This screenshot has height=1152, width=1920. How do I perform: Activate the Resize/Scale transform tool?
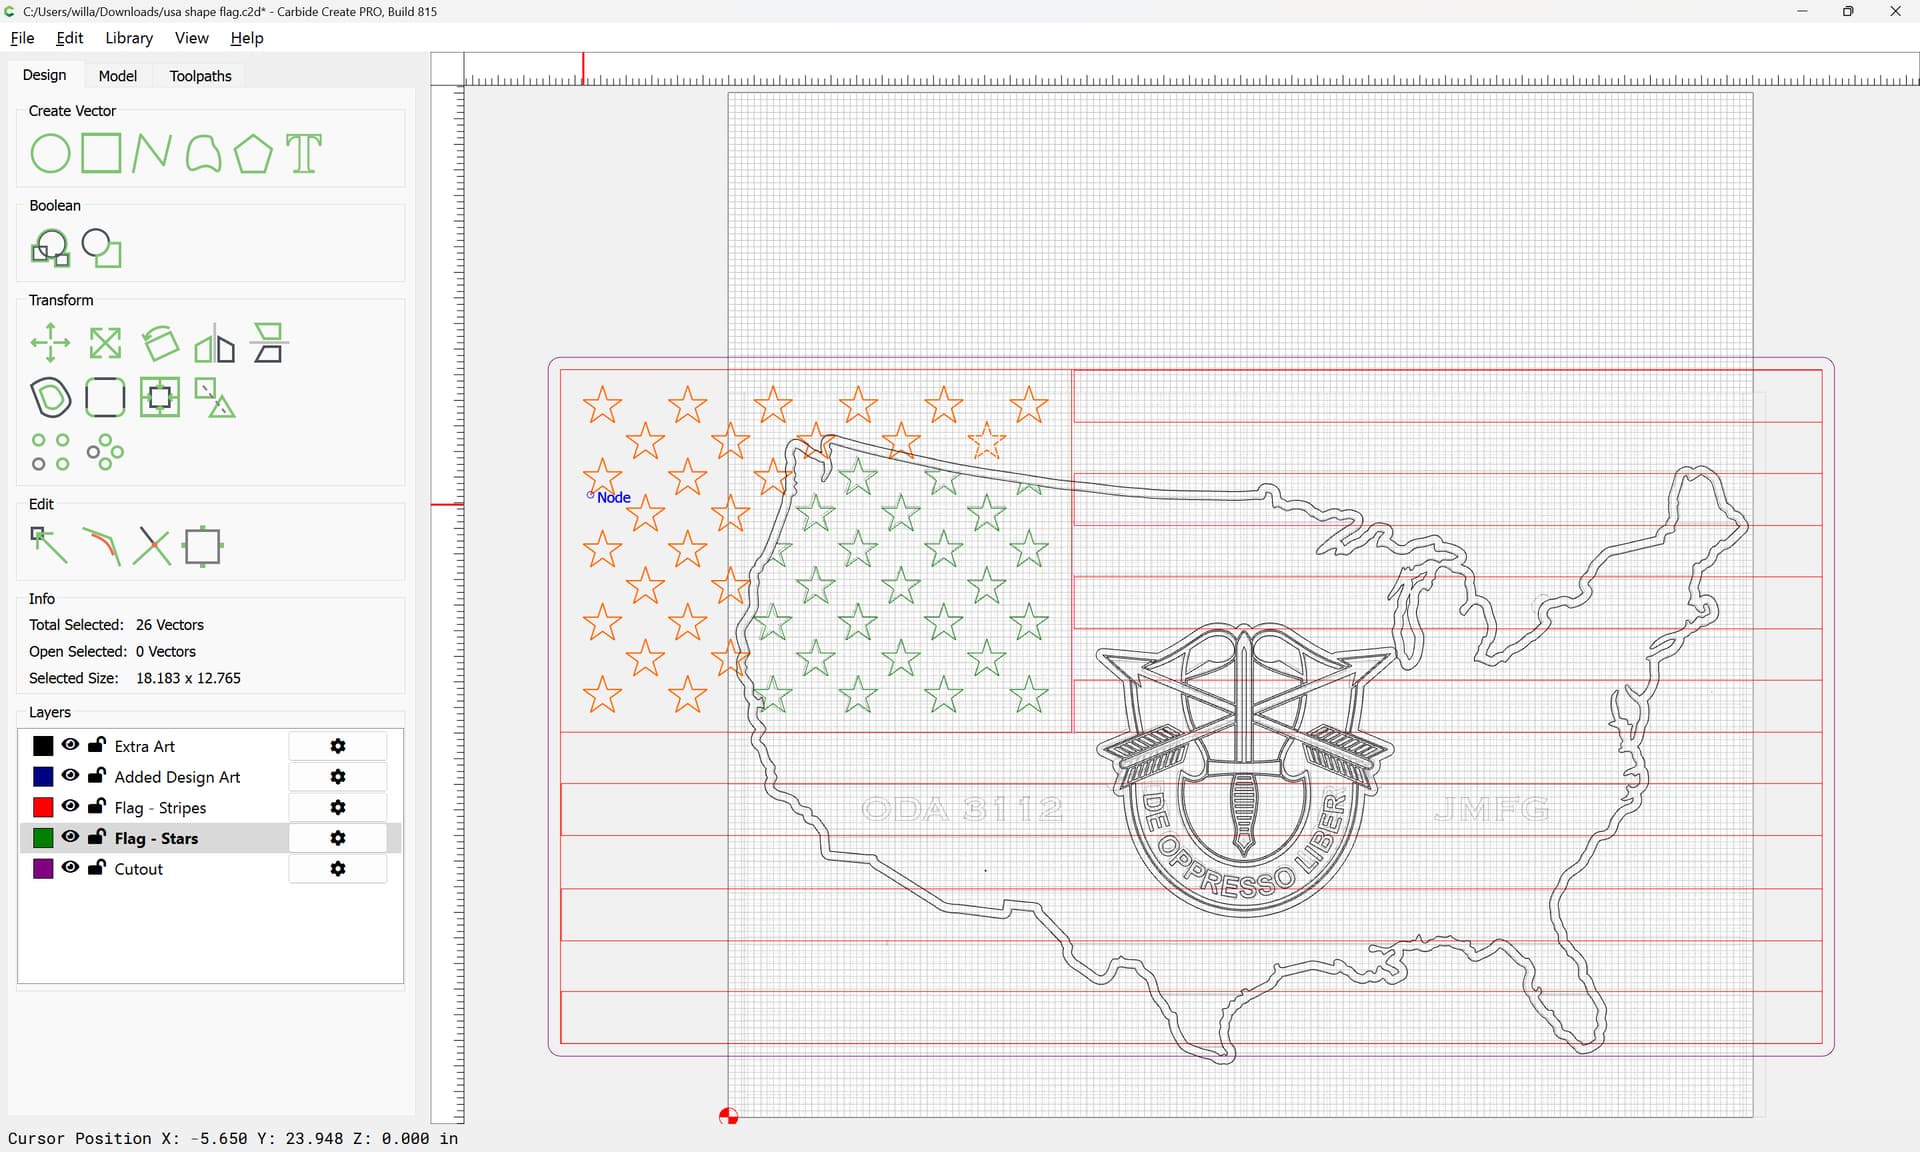pos(105,343)
